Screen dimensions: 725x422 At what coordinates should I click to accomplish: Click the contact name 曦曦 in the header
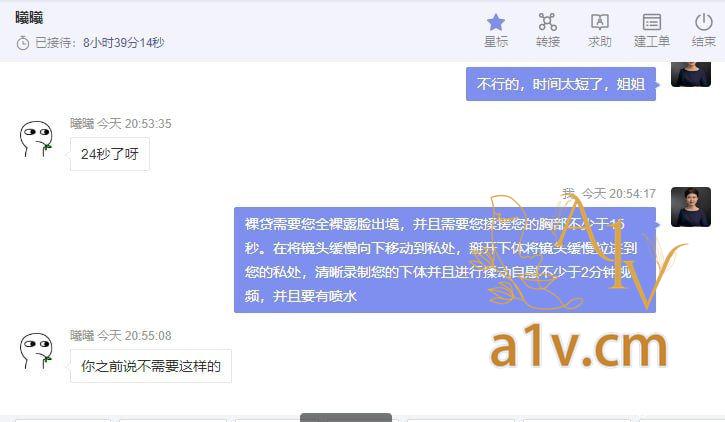pyautogui.click(x=29, y=18)
